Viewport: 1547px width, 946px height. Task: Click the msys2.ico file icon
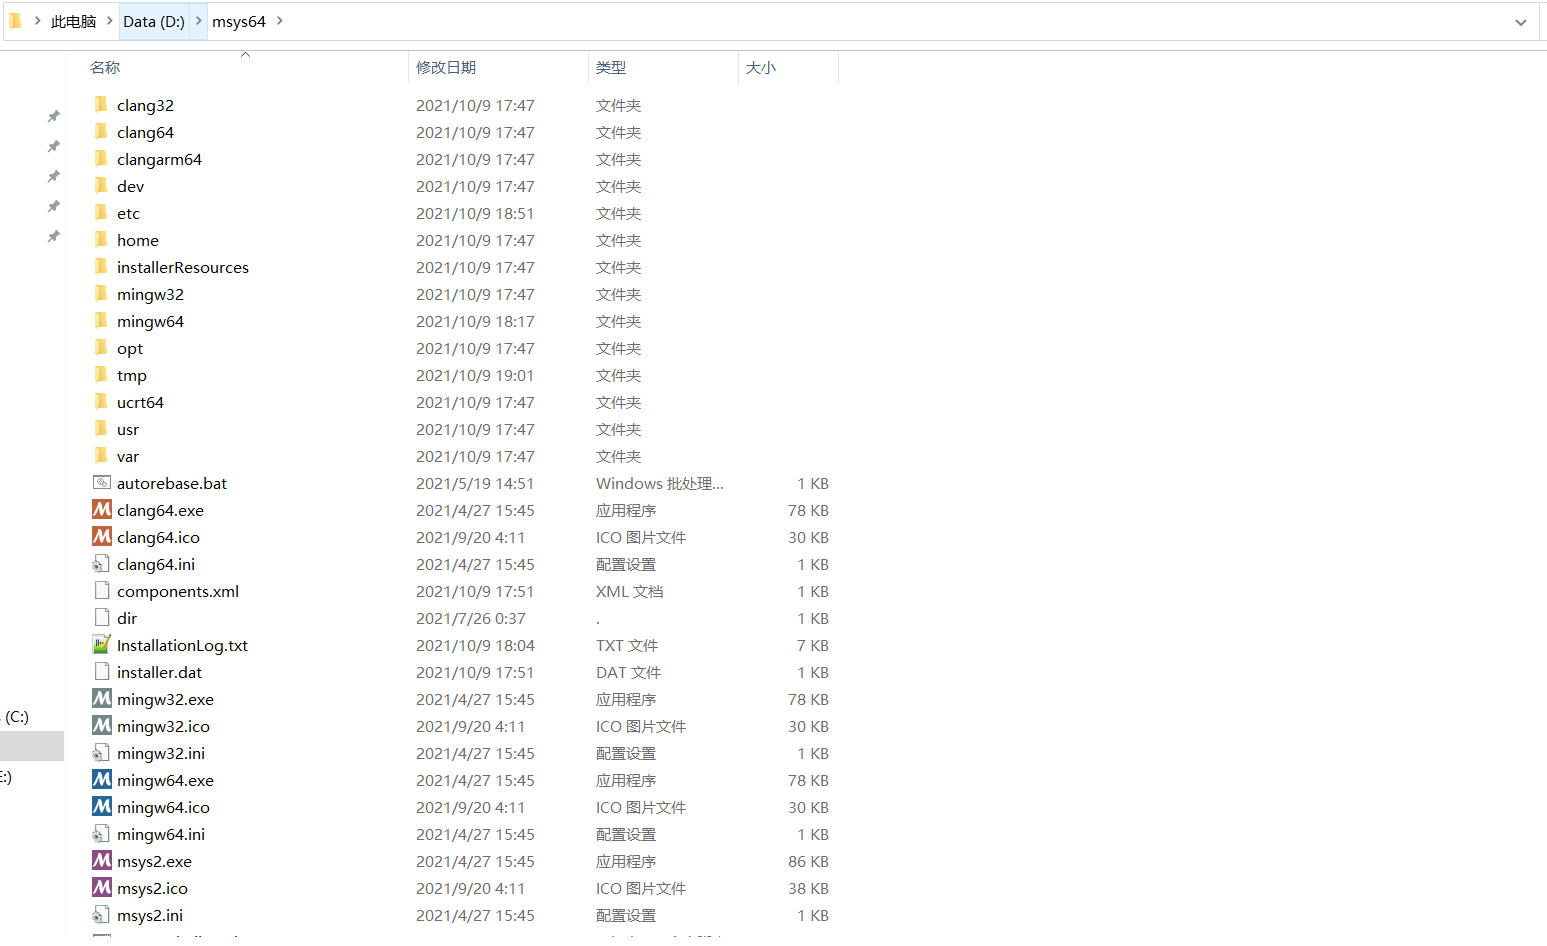pyautogui.click(x=102, y=887)
